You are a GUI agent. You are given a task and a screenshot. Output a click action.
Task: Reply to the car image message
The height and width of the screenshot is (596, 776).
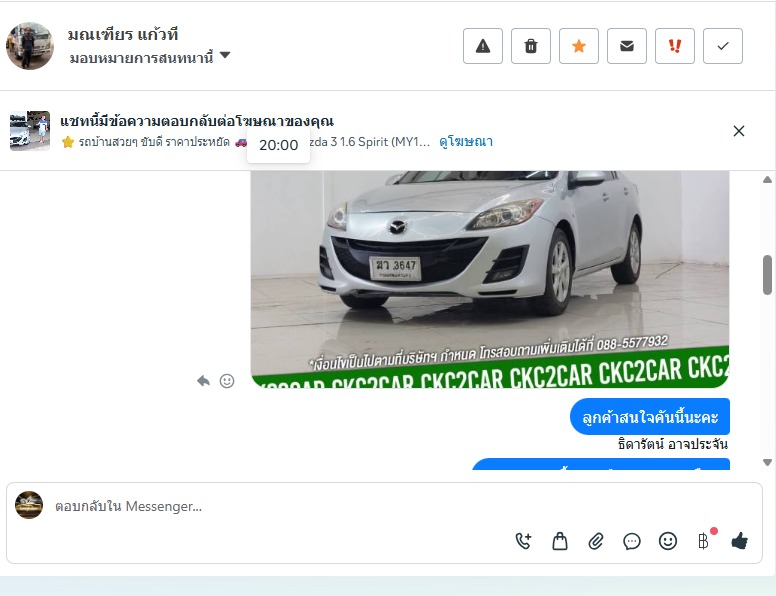tap(203, 381)
